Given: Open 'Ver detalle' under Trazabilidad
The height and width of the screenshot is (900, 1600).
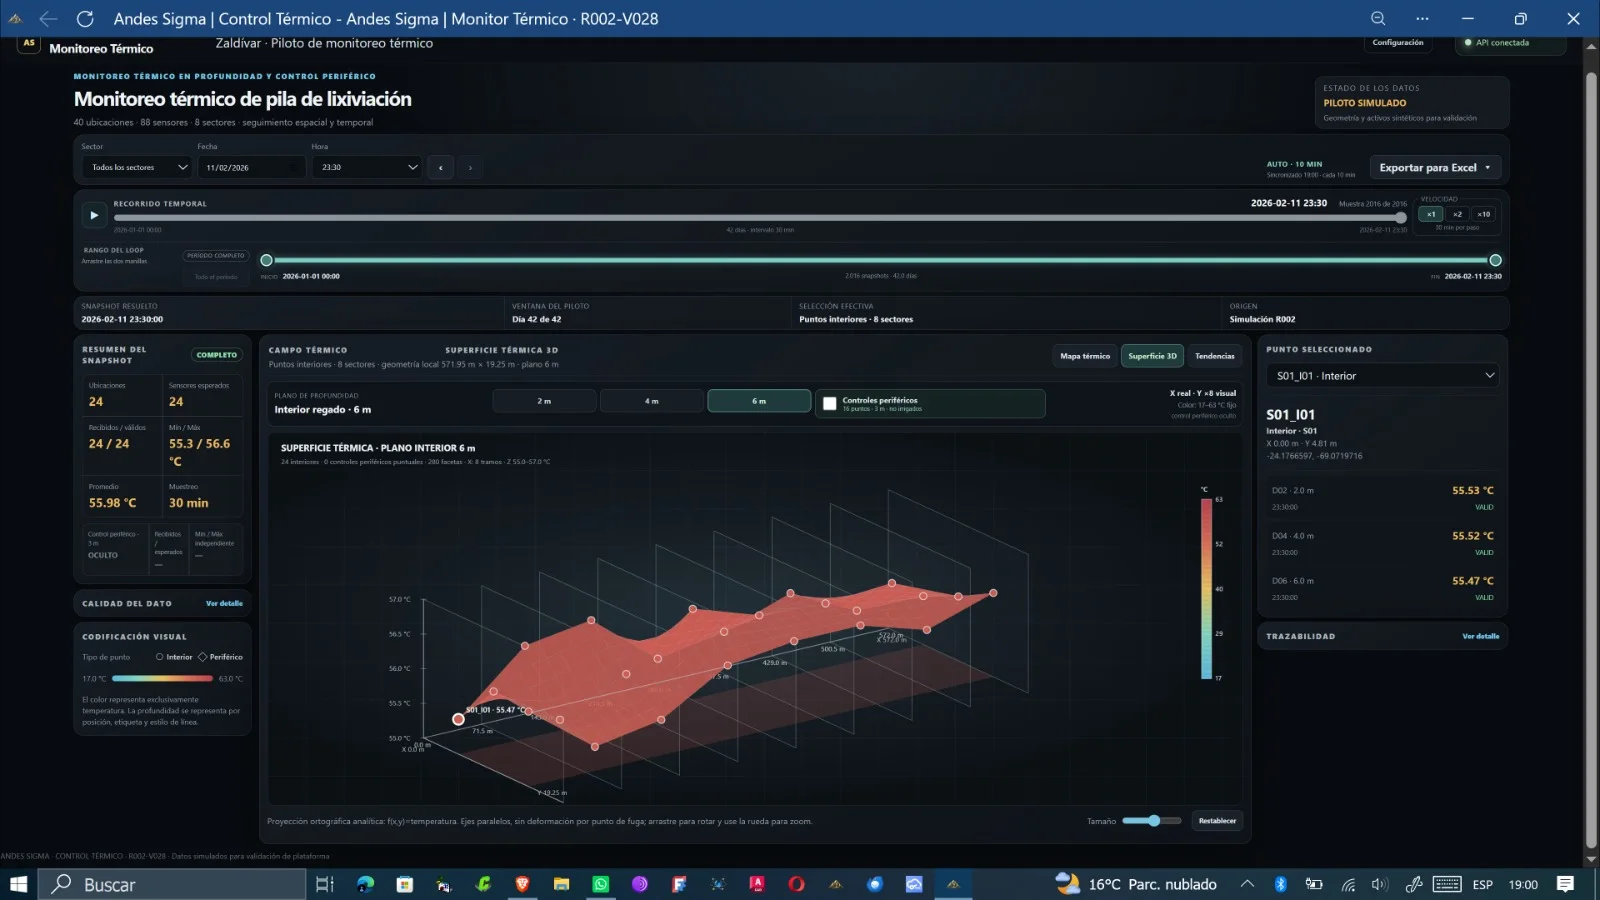Looking at the screenshot, I should tap(1480, 636).
